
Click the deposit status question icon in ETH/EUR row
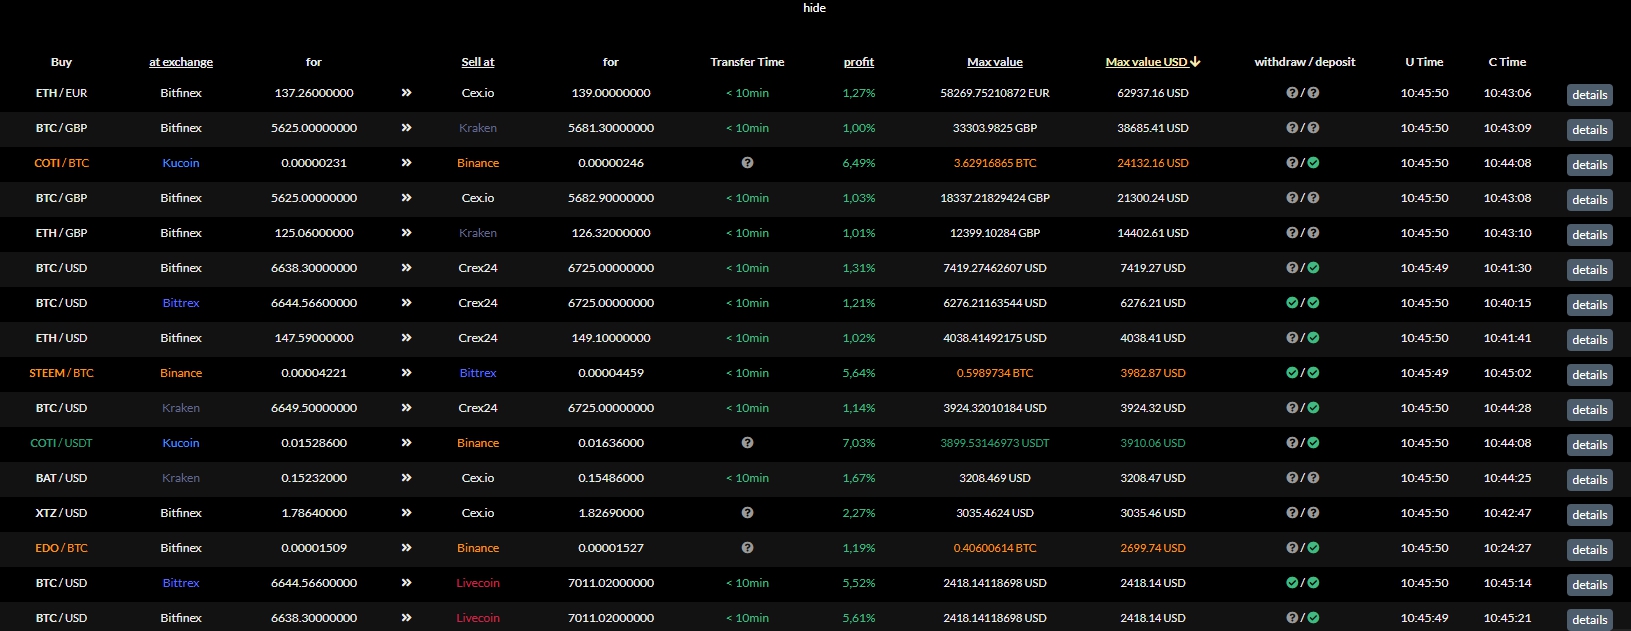coord(1313,93)
